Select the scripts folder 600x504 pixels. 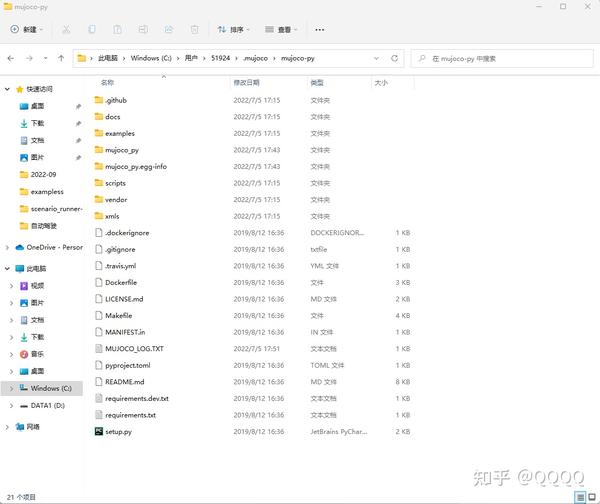pyautogui.click(x=115, y=183)
